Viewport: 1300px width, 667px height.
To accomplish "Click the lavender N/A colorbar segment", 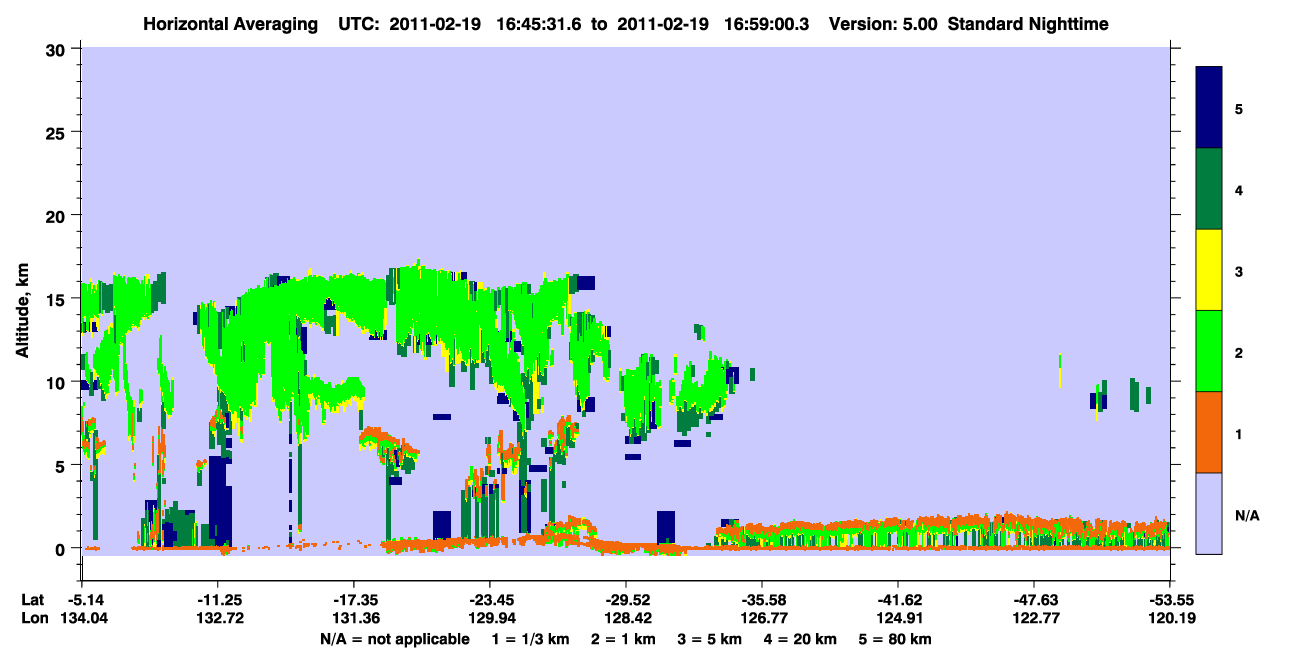I will click(x=1209, y=512).
